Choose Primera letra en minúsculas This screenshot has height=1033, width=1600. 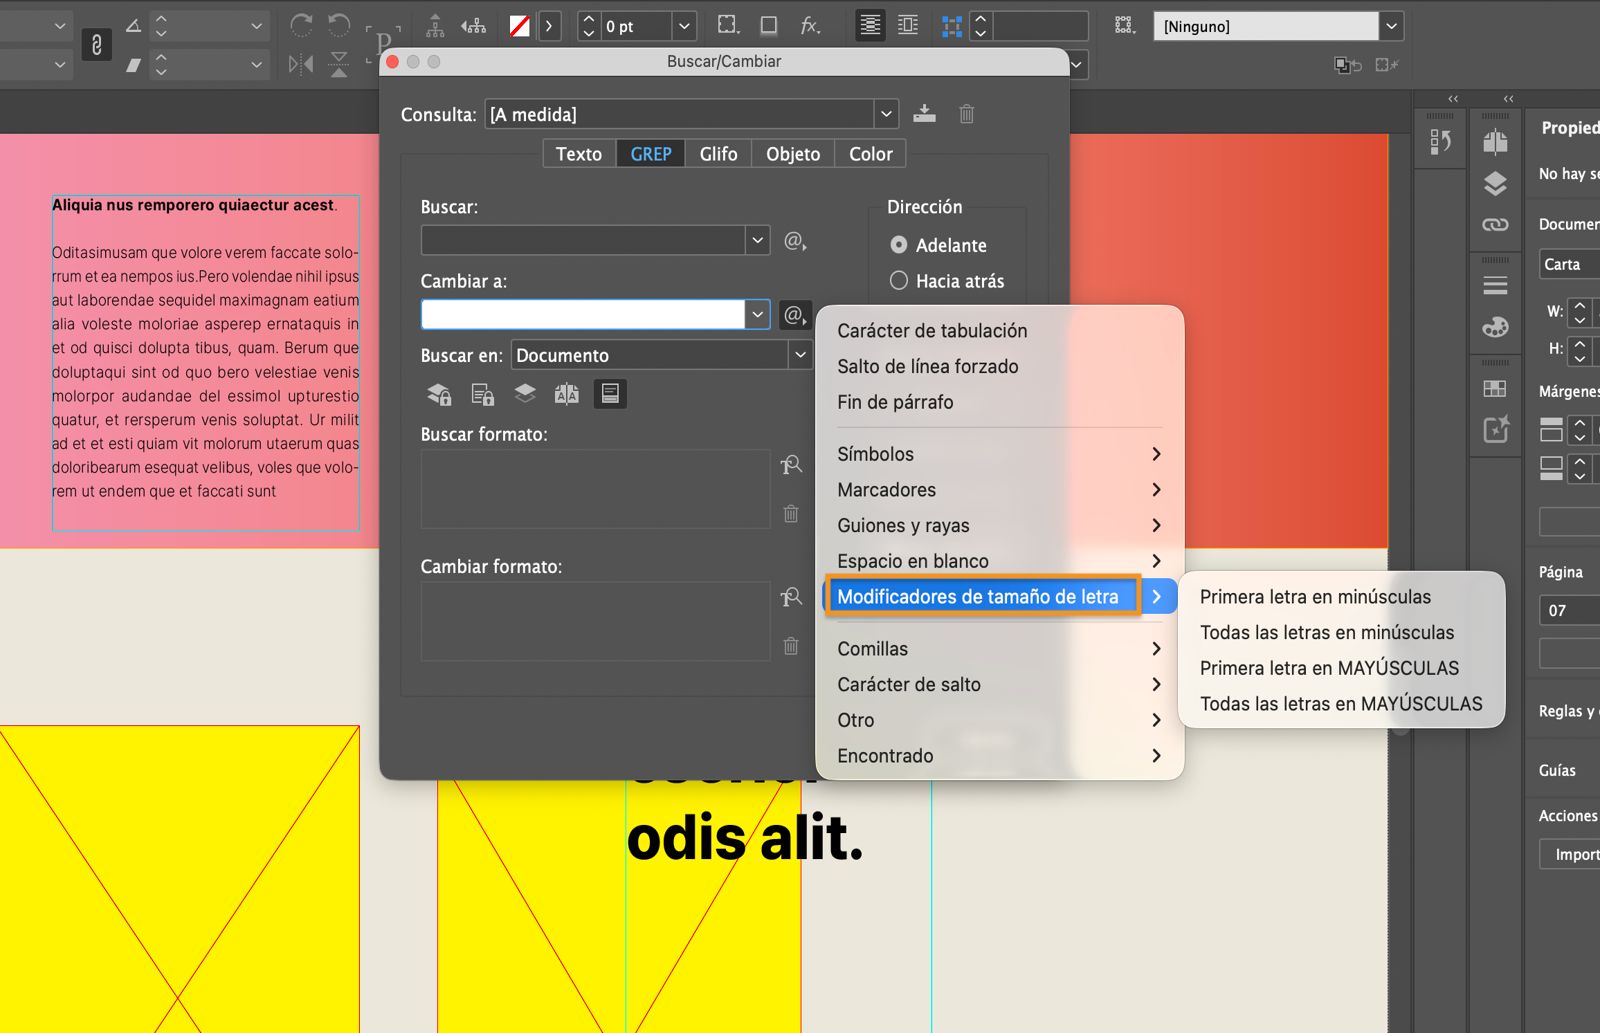click(x=1341, y=597)
